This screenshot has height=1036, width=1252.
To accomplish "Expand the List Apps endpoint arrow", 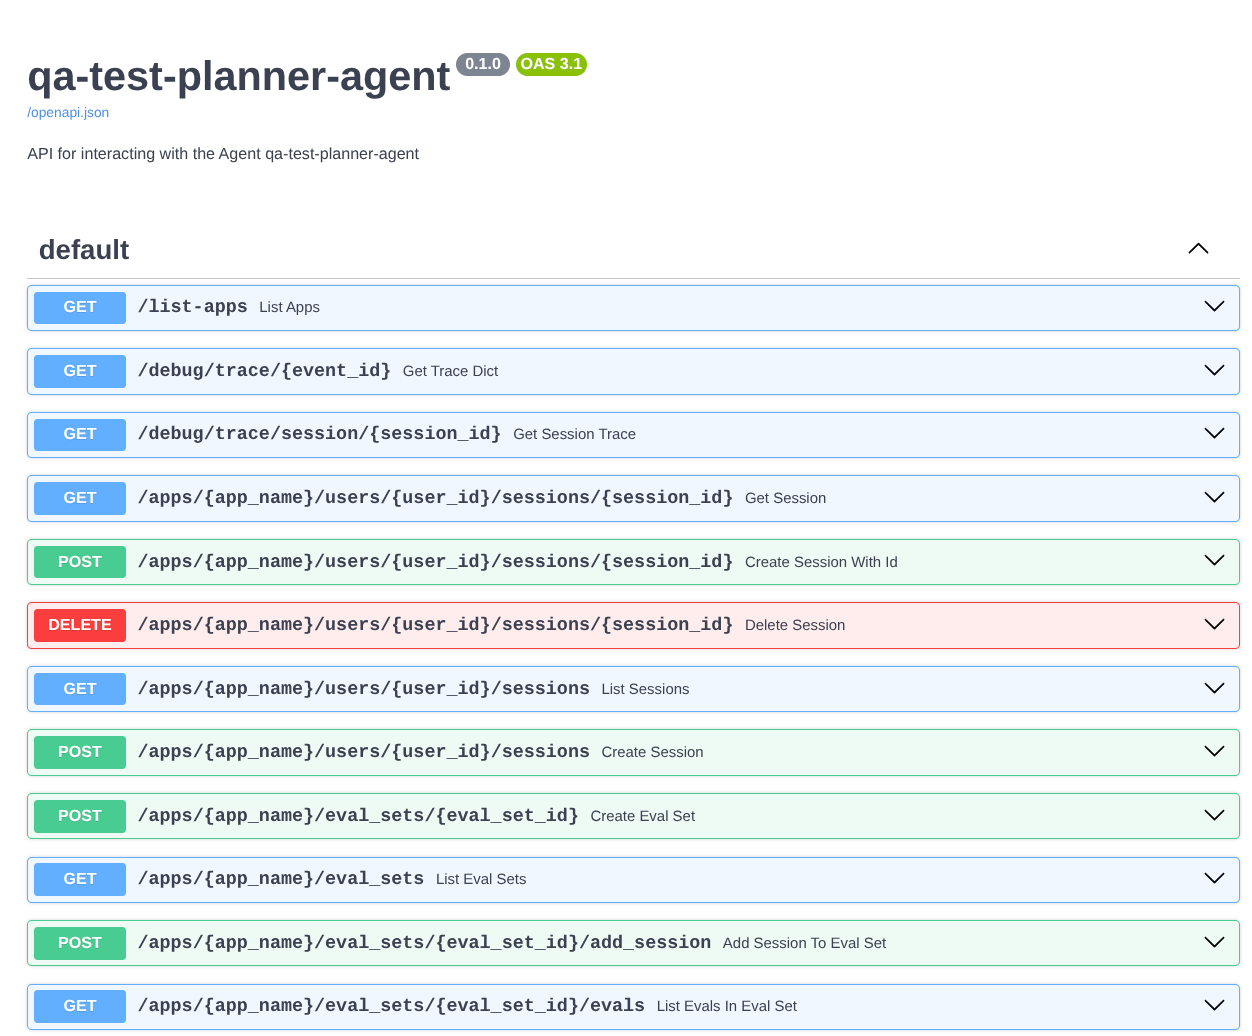I will [x=1214, y=307].
